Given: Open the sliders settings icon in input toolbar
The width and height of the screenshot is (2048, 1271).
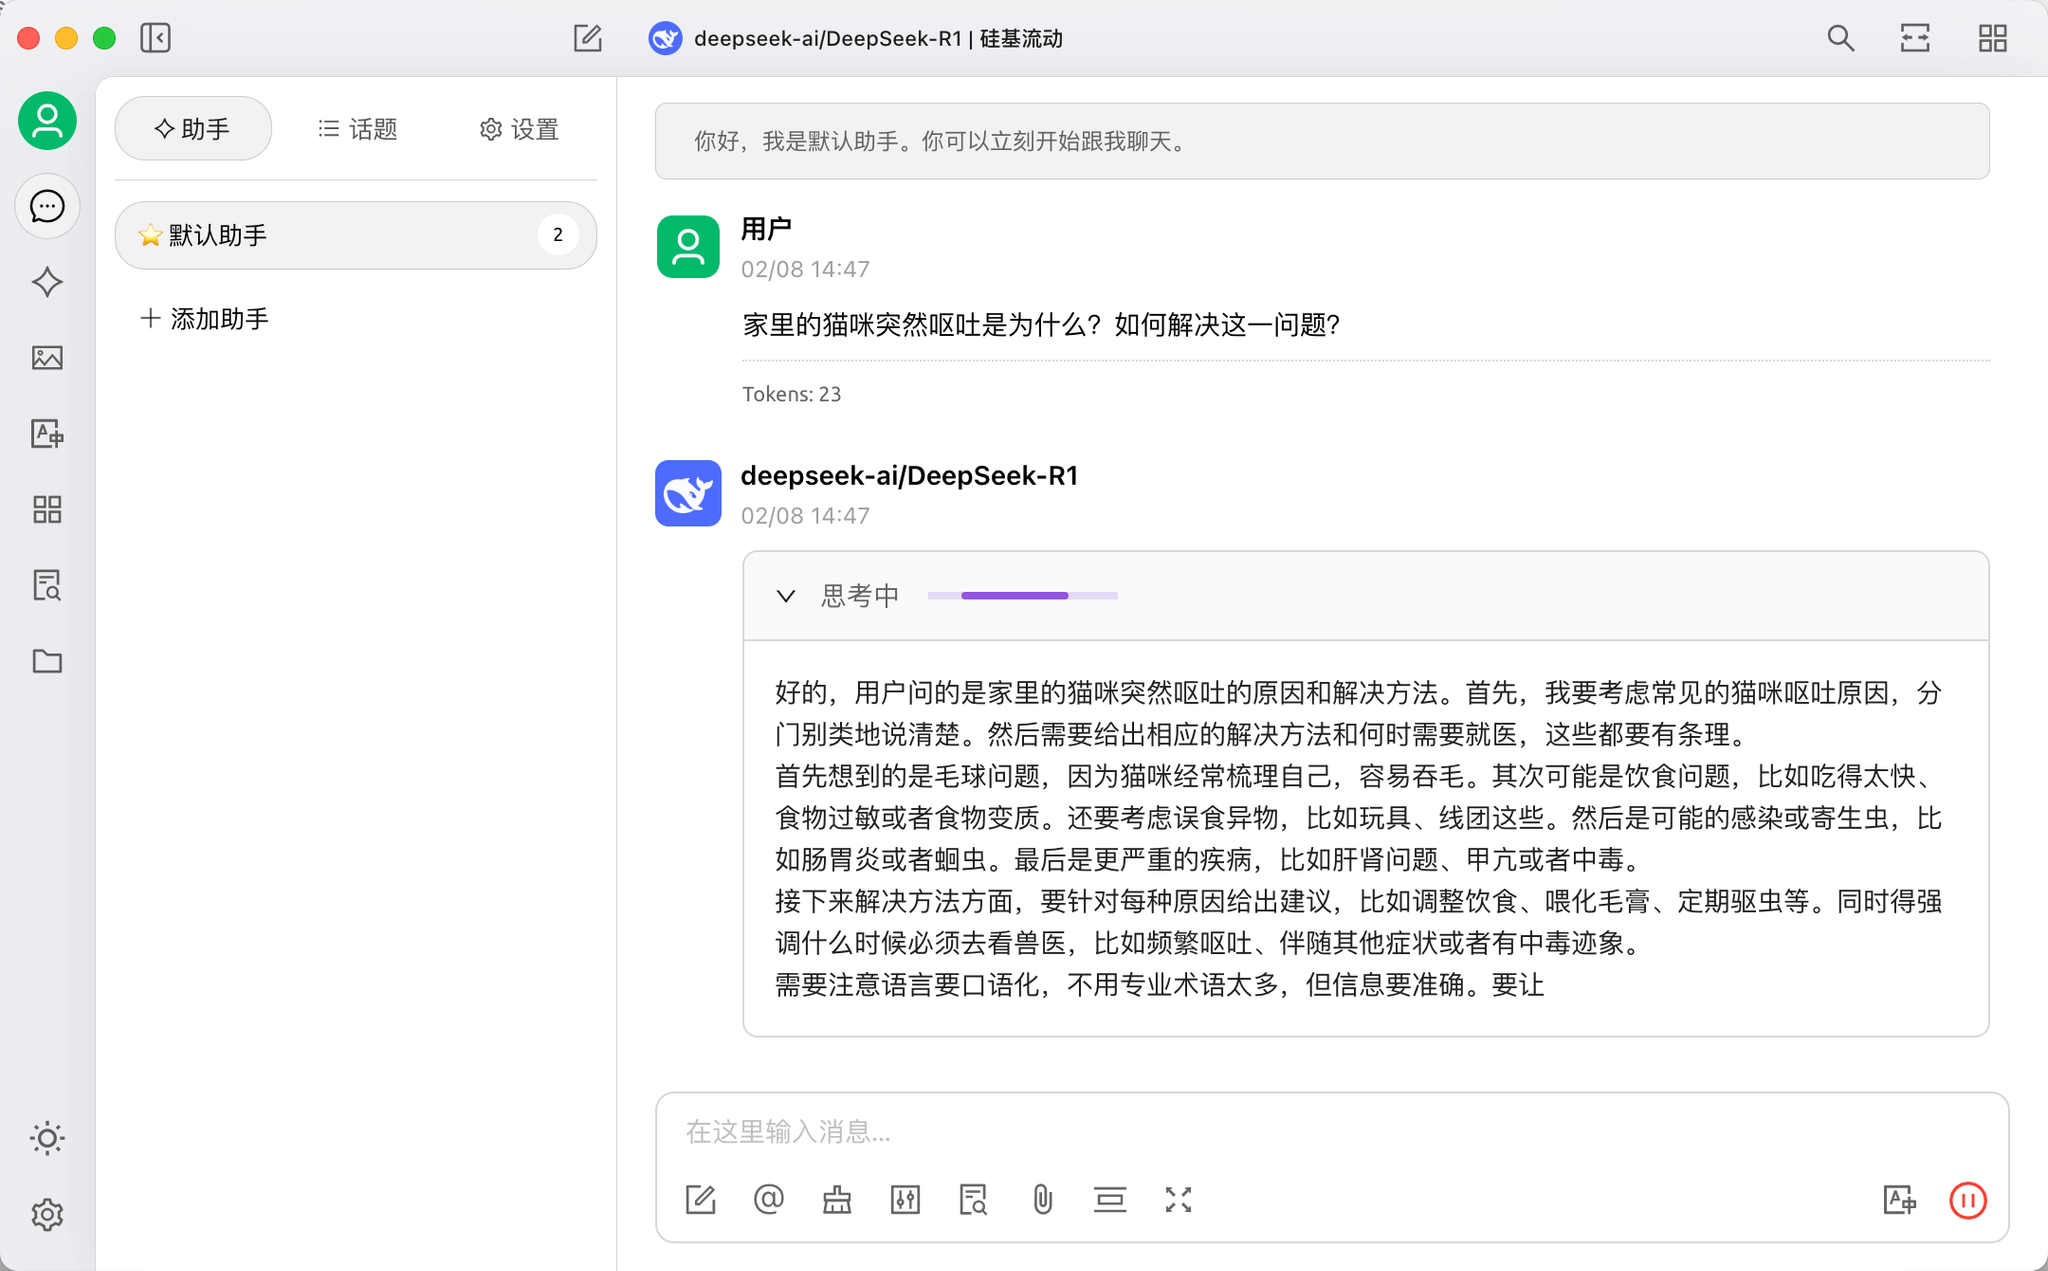Looking at the screenshot, I should click(905, 1200).
